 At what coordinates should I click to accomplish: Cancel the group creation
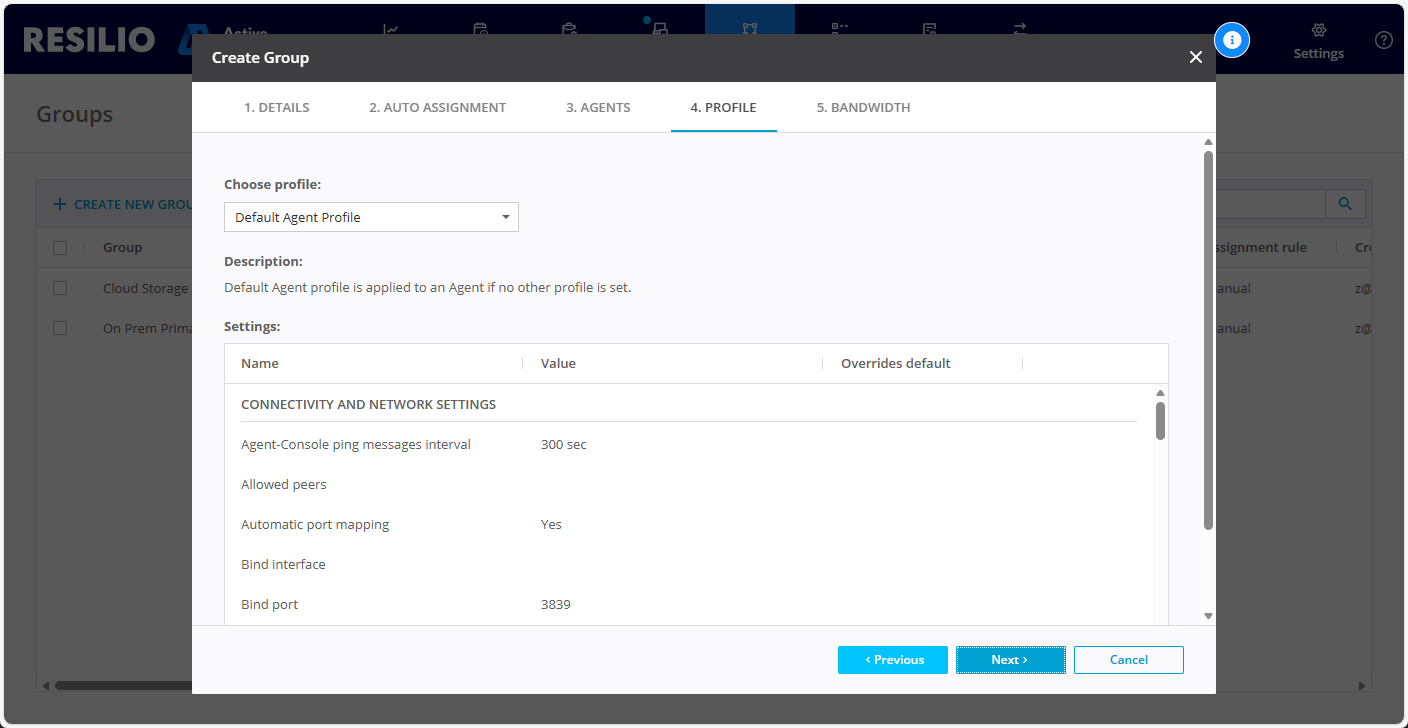coord(1128,660)
